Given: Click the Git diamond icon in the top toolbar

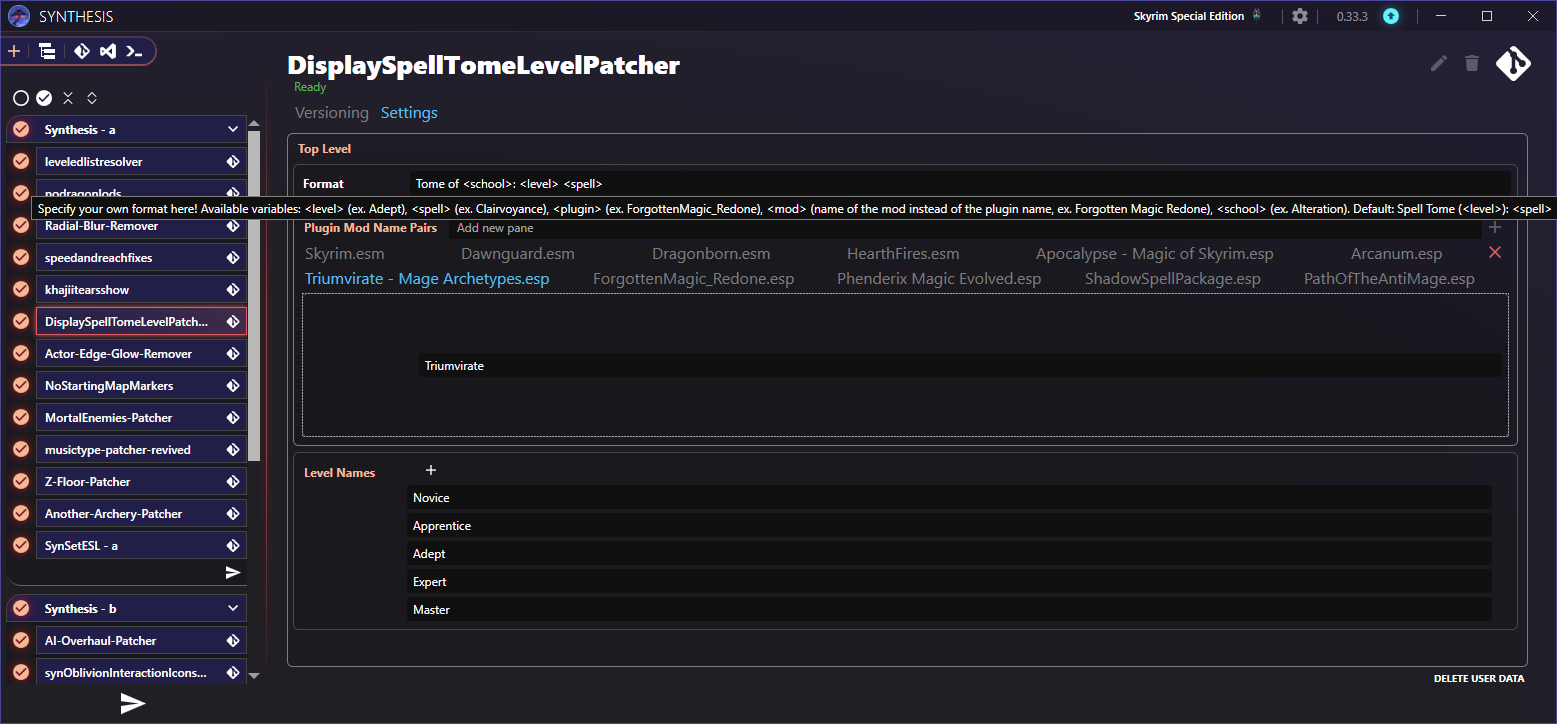Looking at the screenshot, I should click(x=82, y=51).
